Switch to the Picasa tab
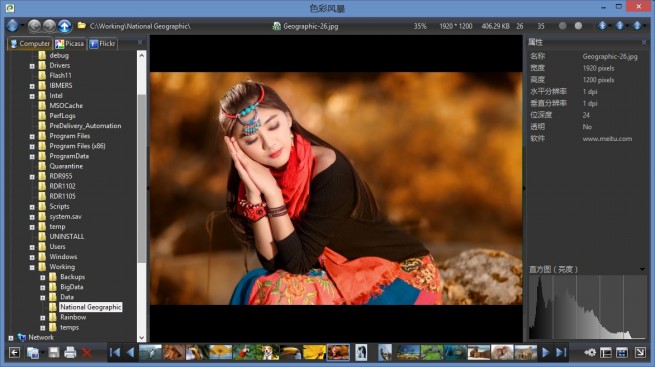Screen dimensions: 655x367 (70, 43)
